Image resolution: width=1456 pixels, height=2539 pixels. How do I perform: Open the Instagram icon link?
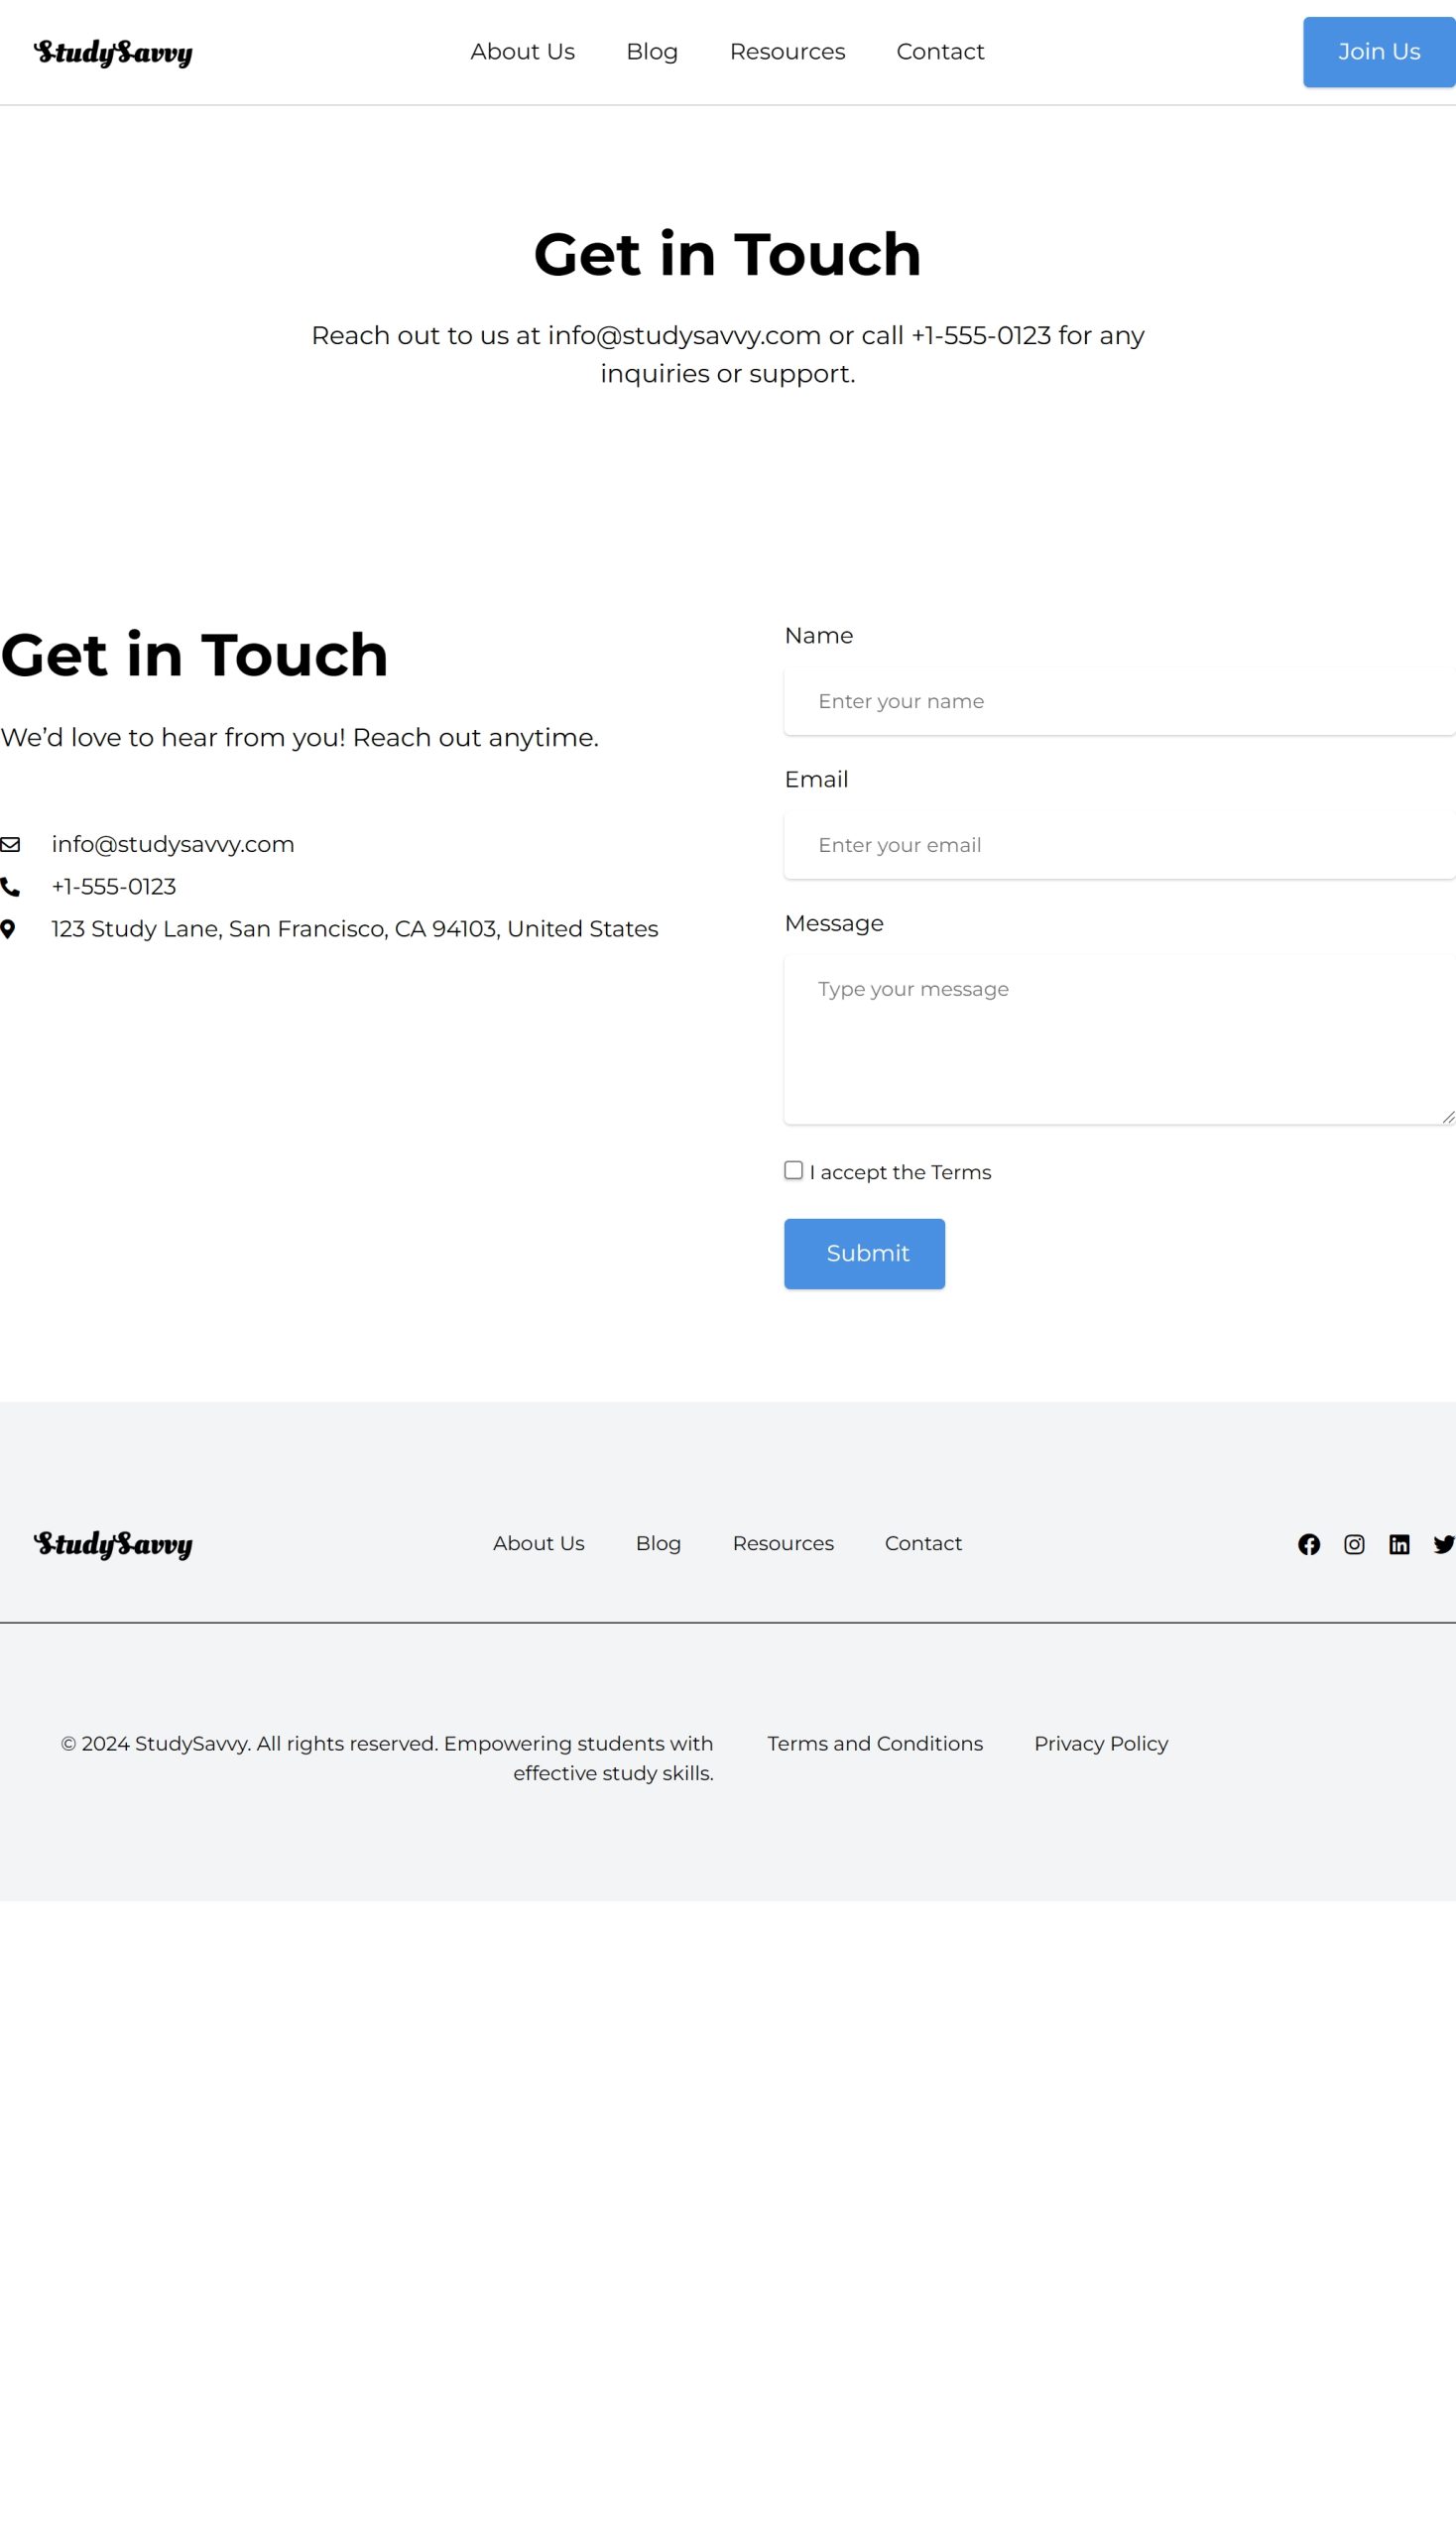point(1353,1544)
